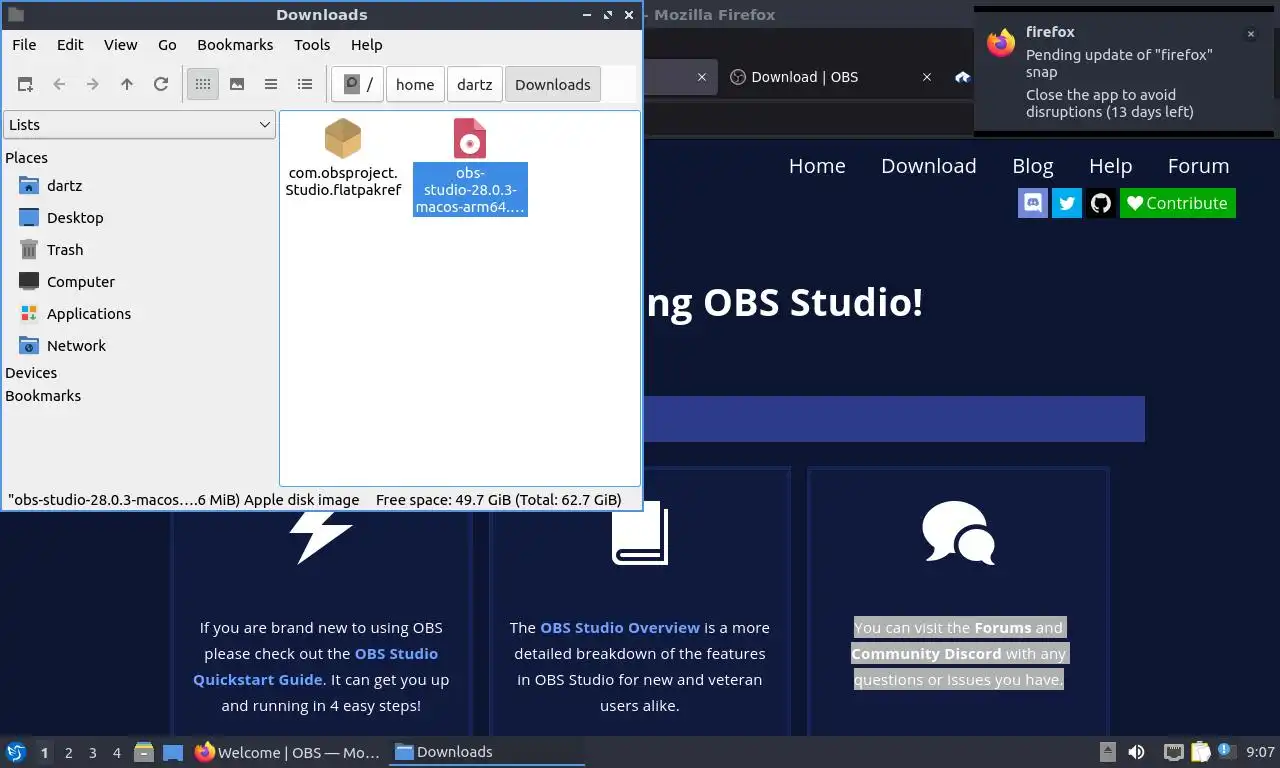The image size is (1280, 768).
Task: Expand the Bookmarks section in sidebar
Action: tap(43, 396)
